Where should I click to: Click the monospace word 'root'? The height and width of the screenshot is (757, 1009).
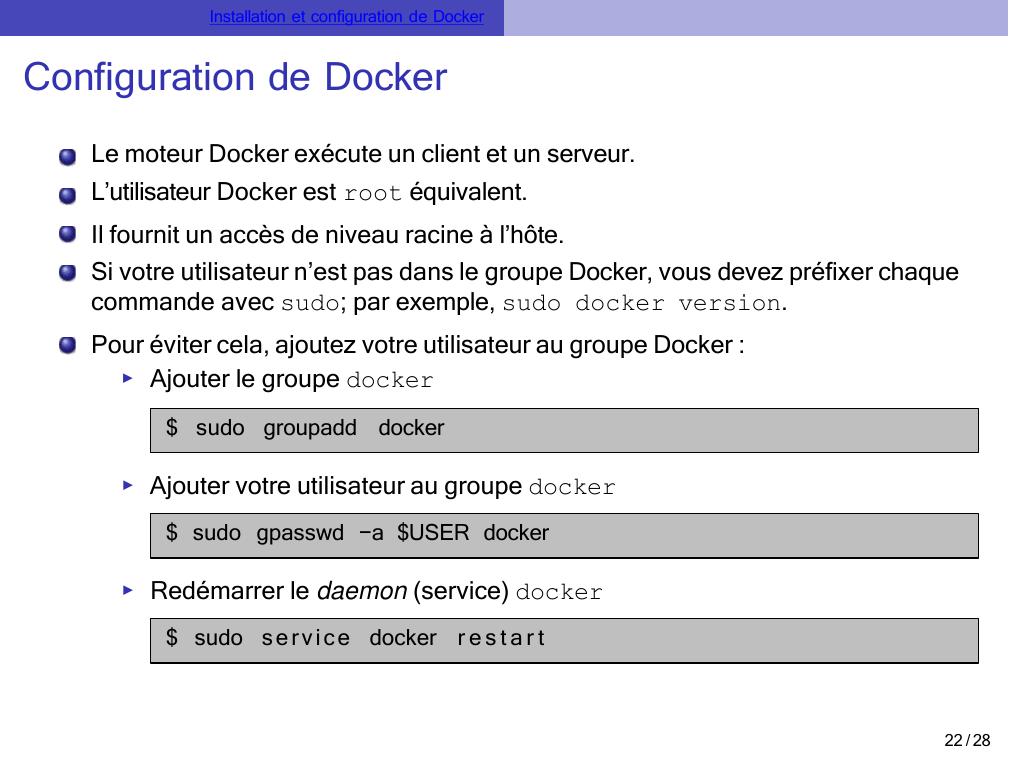pos(372,193)
